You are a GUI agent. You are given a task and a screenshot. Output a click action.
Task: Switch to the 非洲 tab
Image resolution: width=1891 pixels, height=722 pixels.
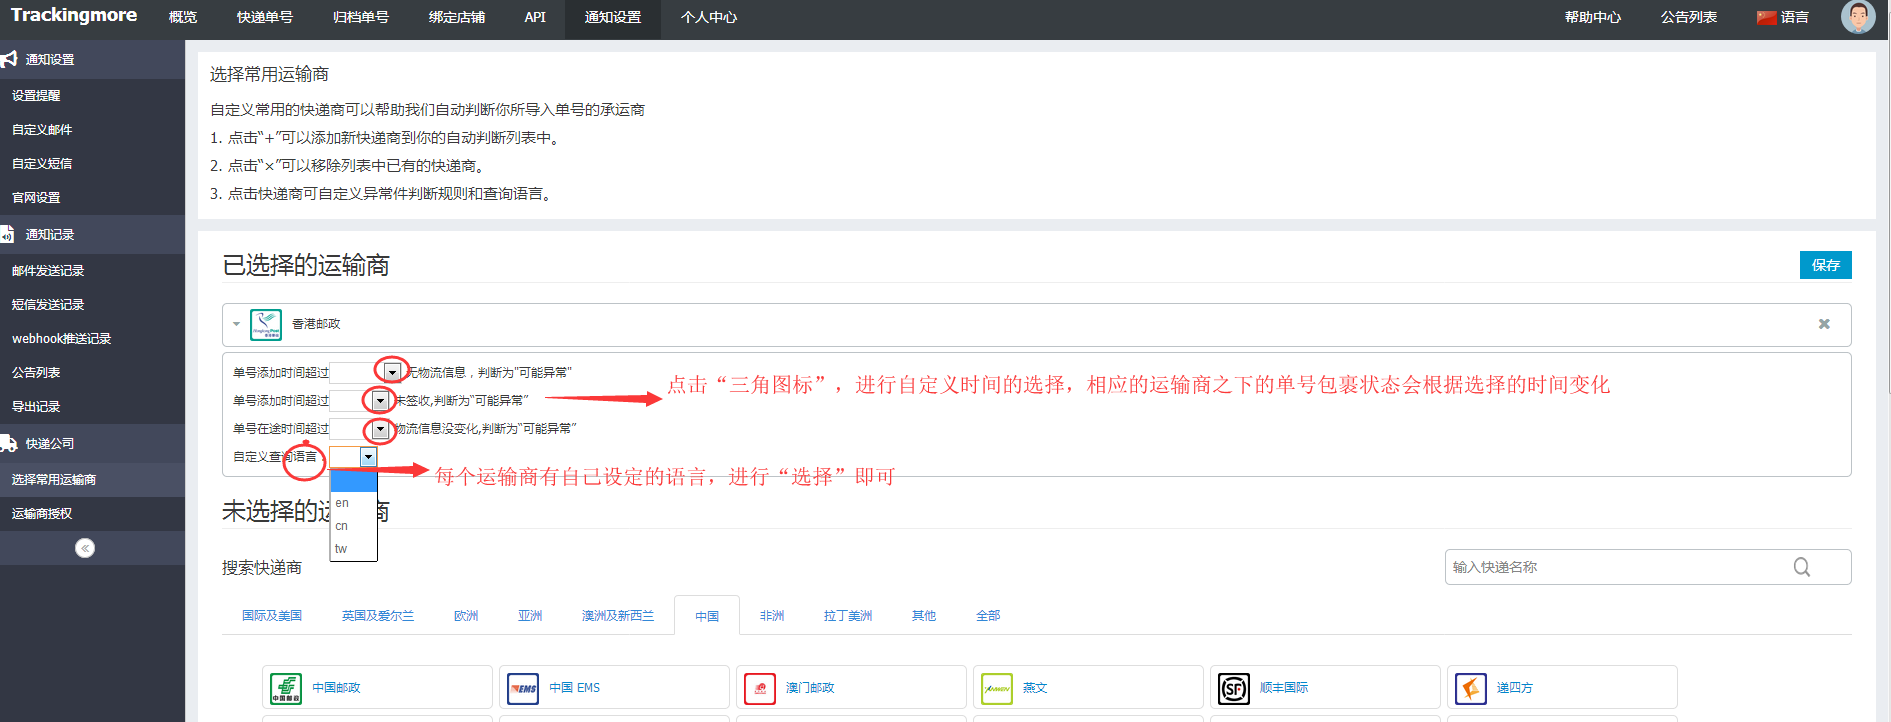pyautogui.click(x=772, y=616)
